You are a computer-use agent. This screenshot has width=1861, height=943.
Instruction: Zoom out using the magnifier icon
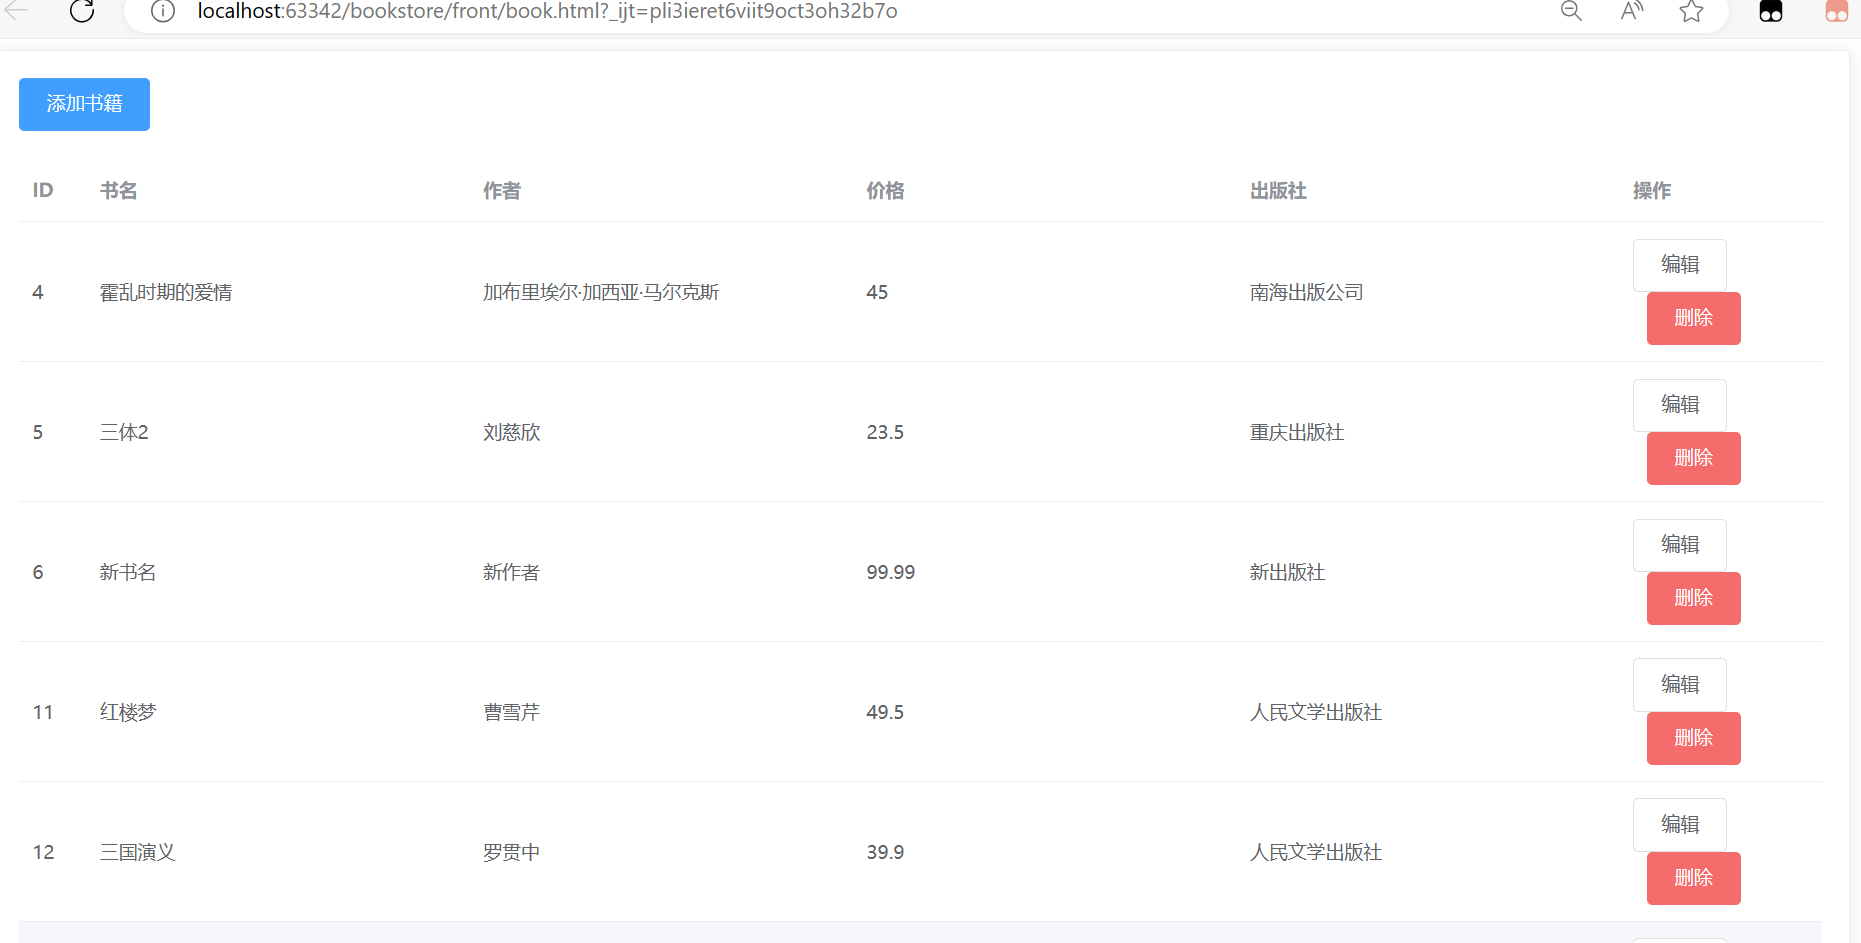1570,11
